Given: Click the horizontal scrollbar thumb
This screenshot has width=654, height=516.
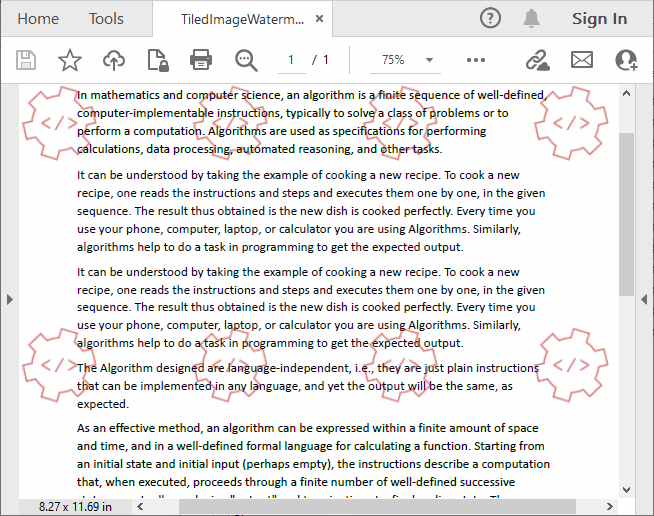Looking at the screenshot, I should click(377, 506).
